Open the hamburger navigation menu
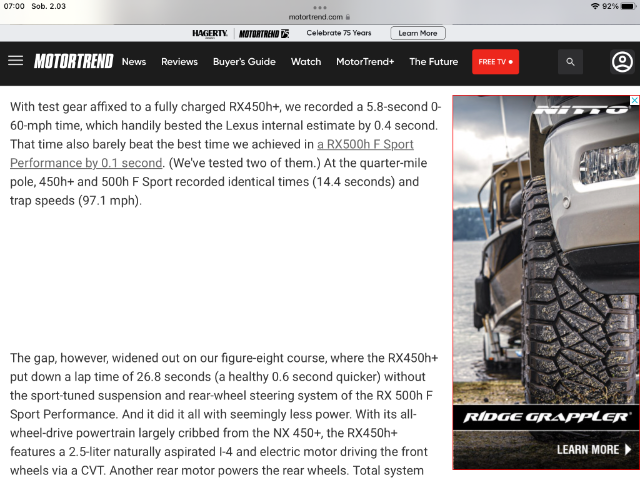The height and width of the screenshot is (480, 640). click(16, 61)
